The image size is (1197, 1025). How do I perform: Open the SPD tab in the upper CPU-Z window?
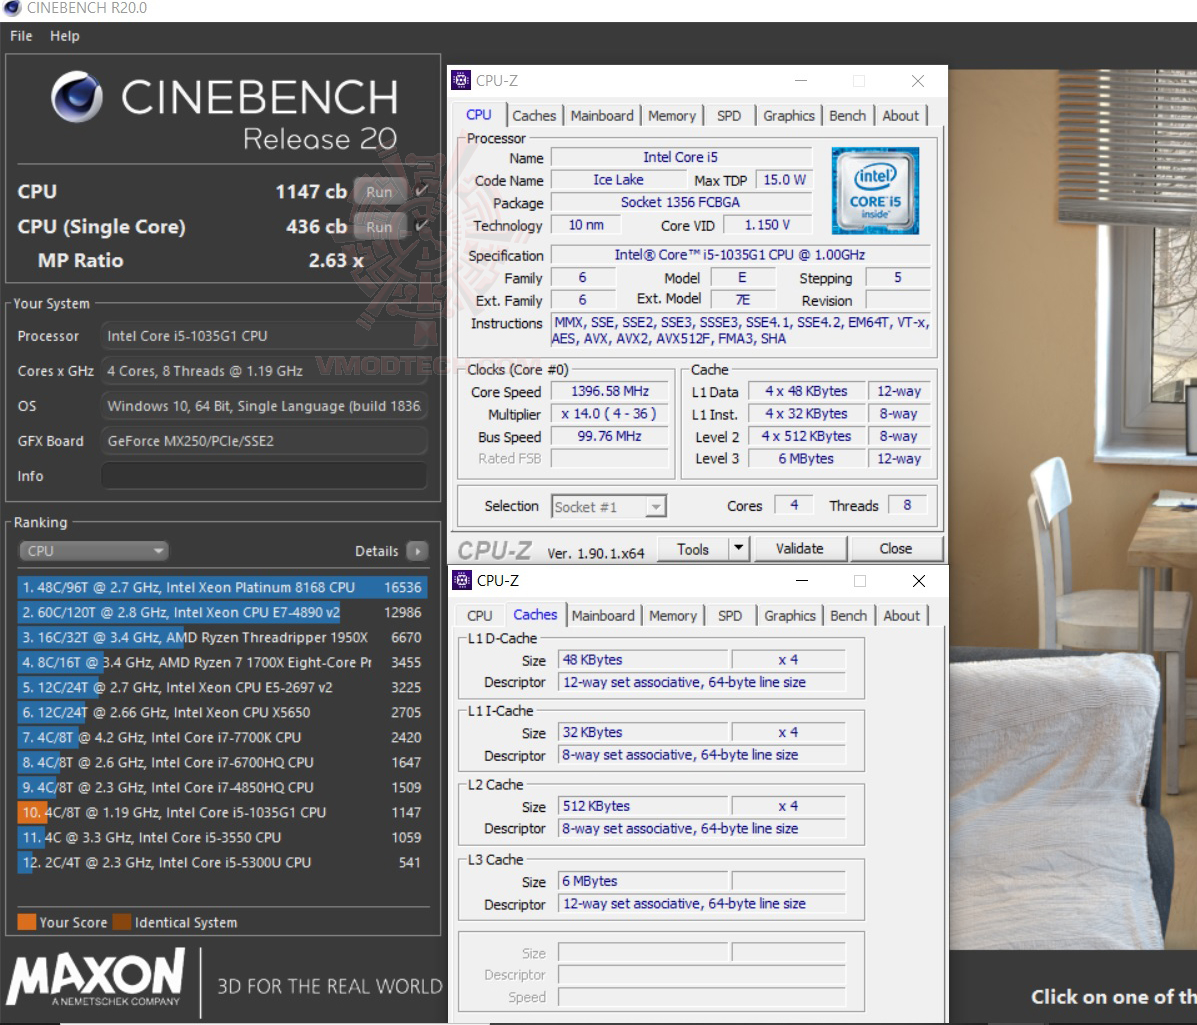tap(729, 116)
